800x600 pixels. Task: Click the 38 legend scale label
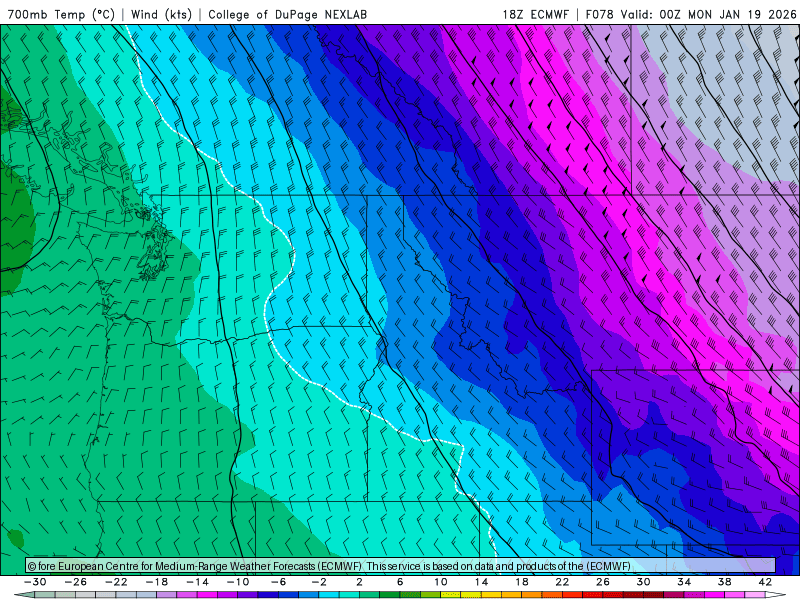click(724, 582)
